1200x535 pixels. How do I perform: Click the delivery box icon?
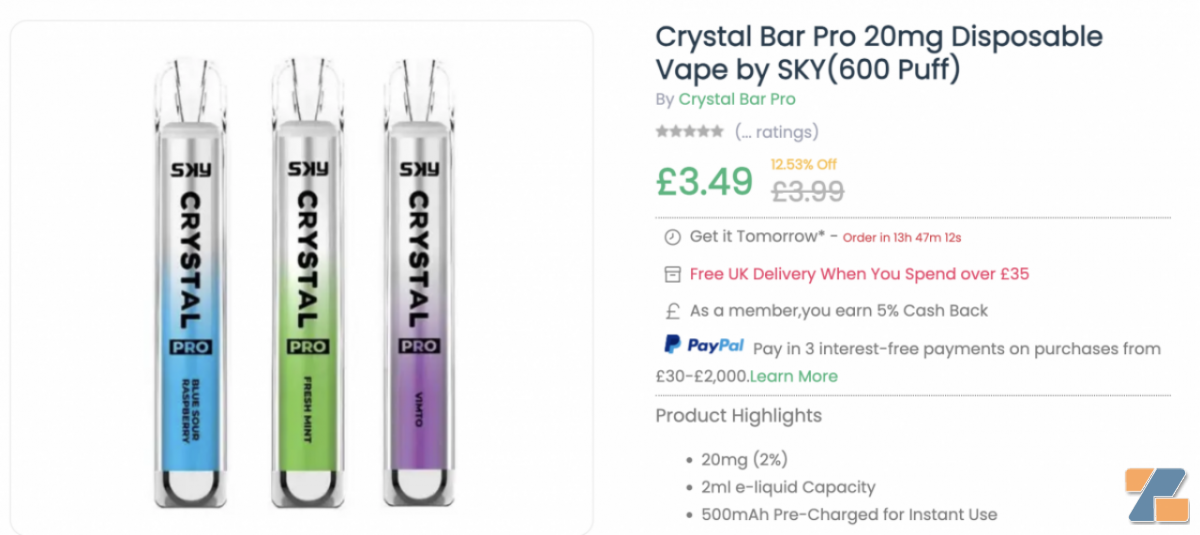point(672,274)
